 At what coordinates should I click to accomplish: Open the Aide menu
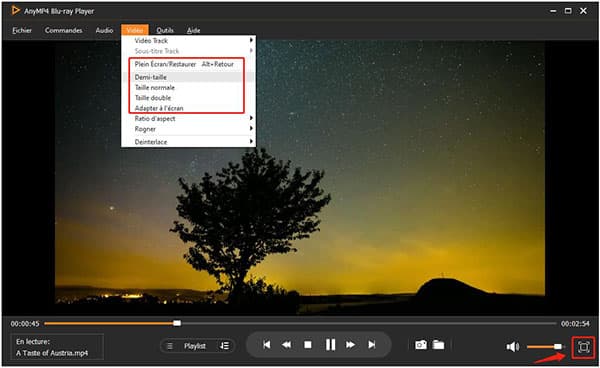point(194,30)
